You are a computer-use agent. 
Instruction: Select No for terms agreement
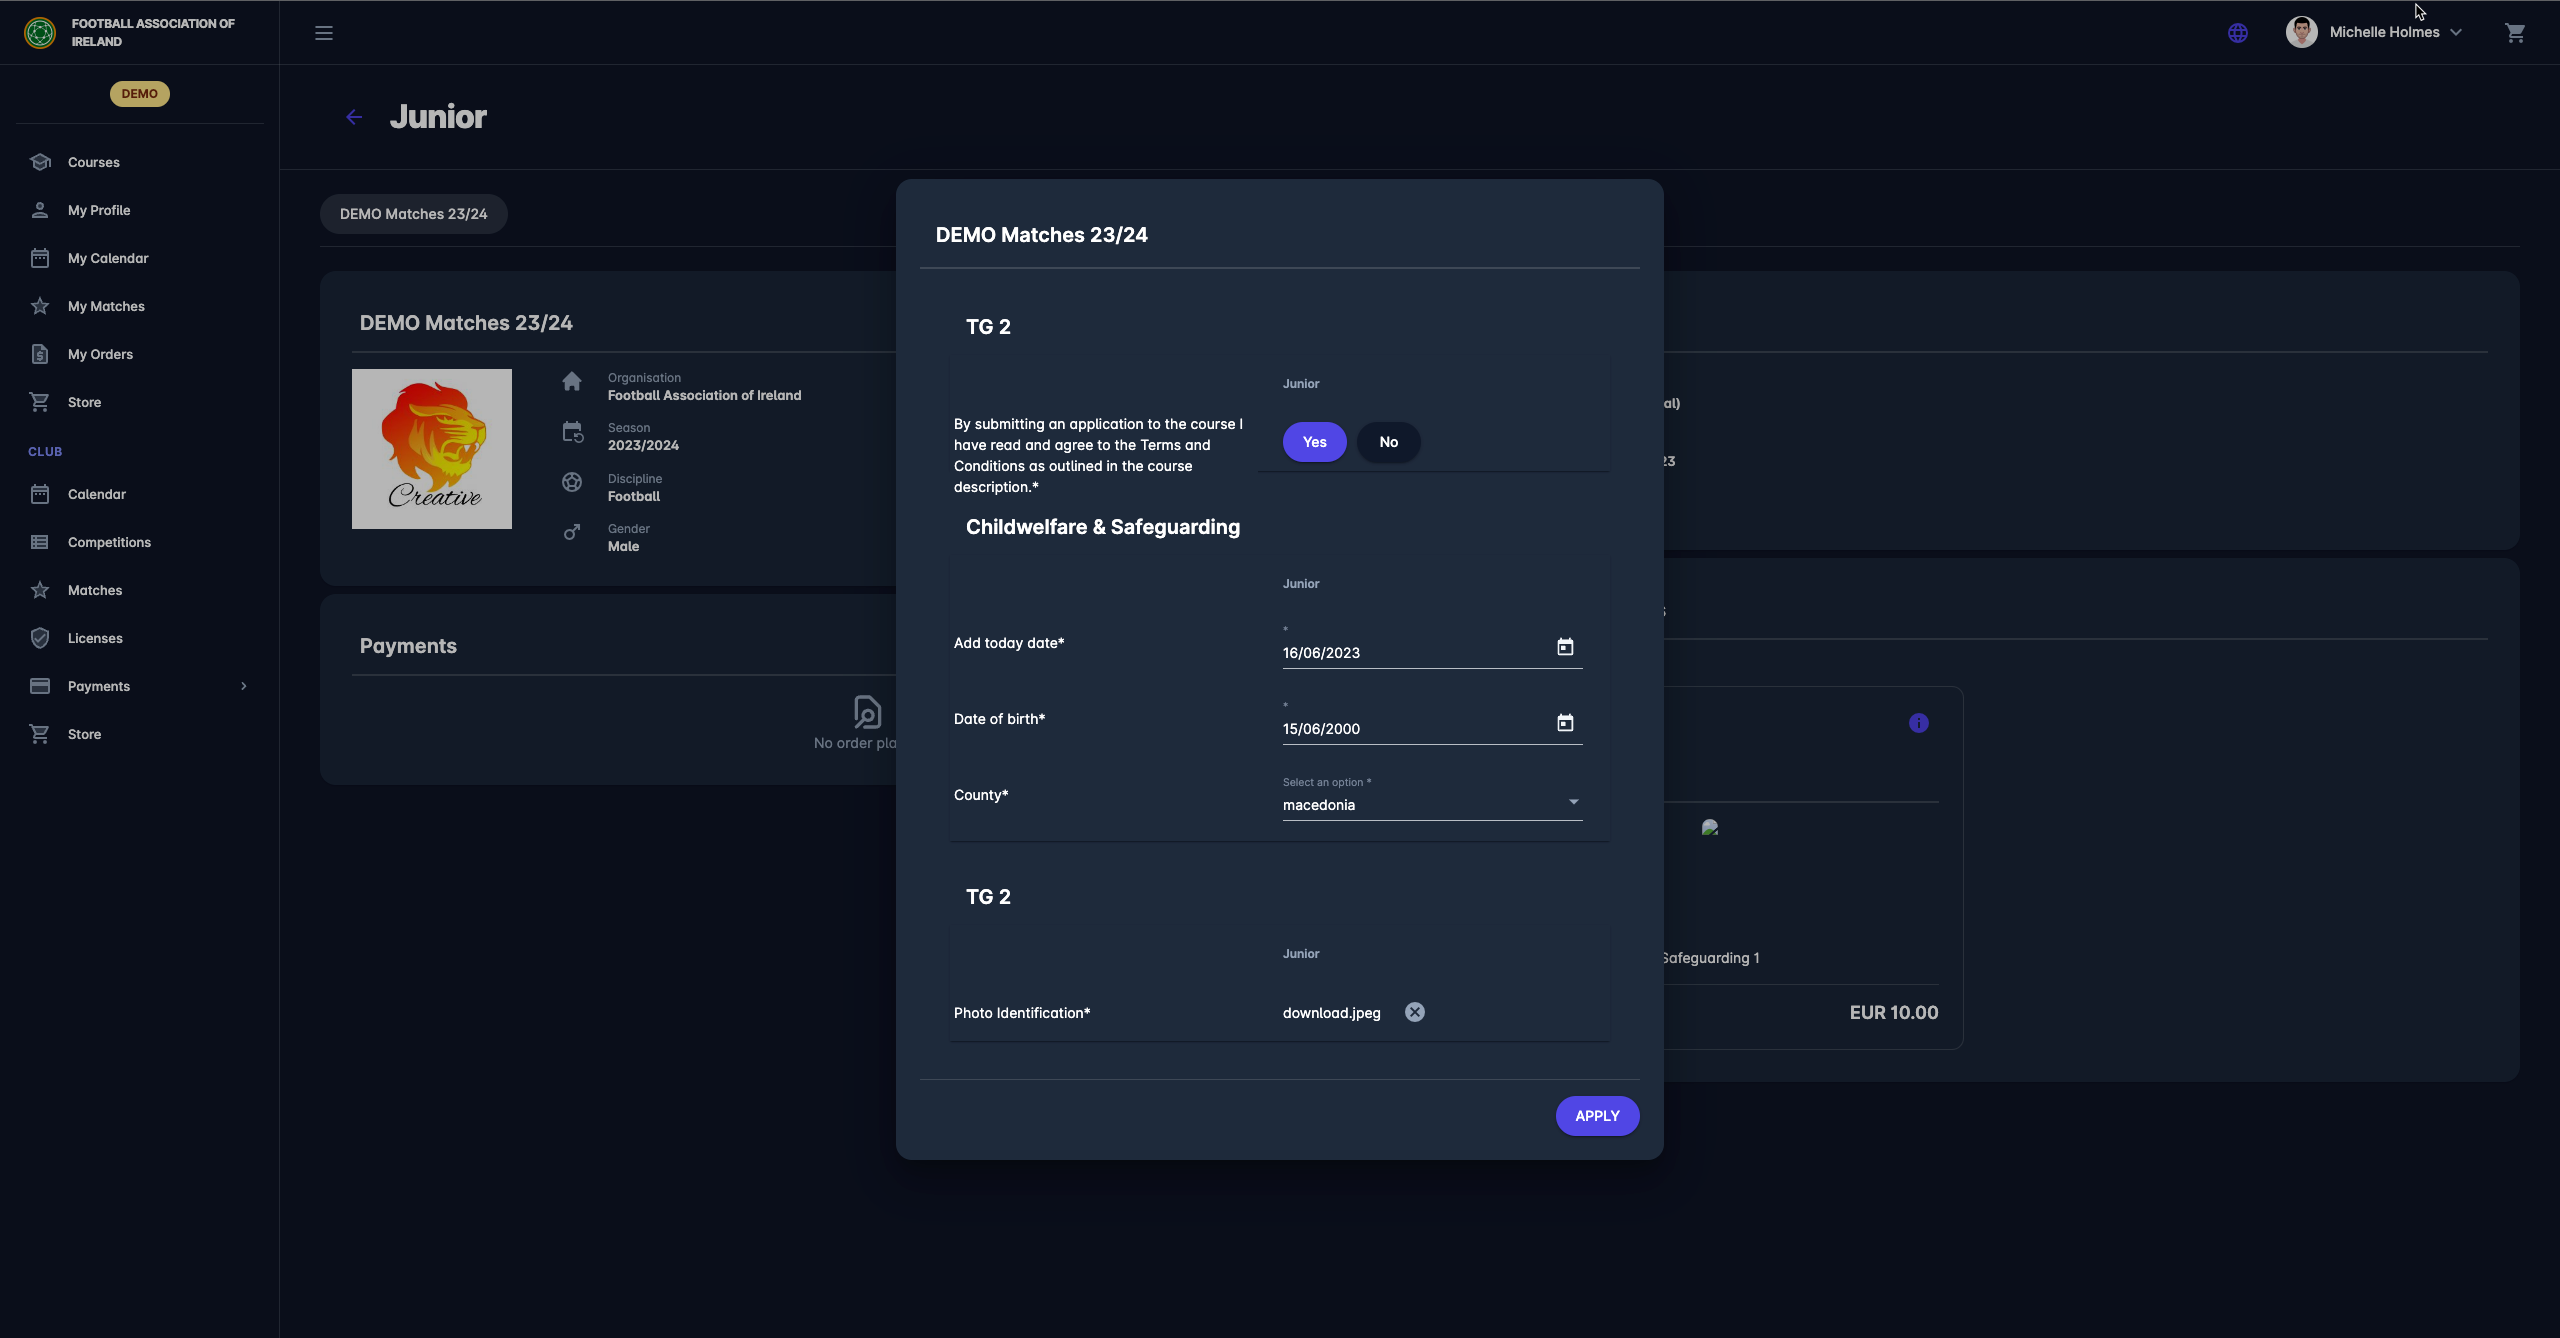(1388, 442)
